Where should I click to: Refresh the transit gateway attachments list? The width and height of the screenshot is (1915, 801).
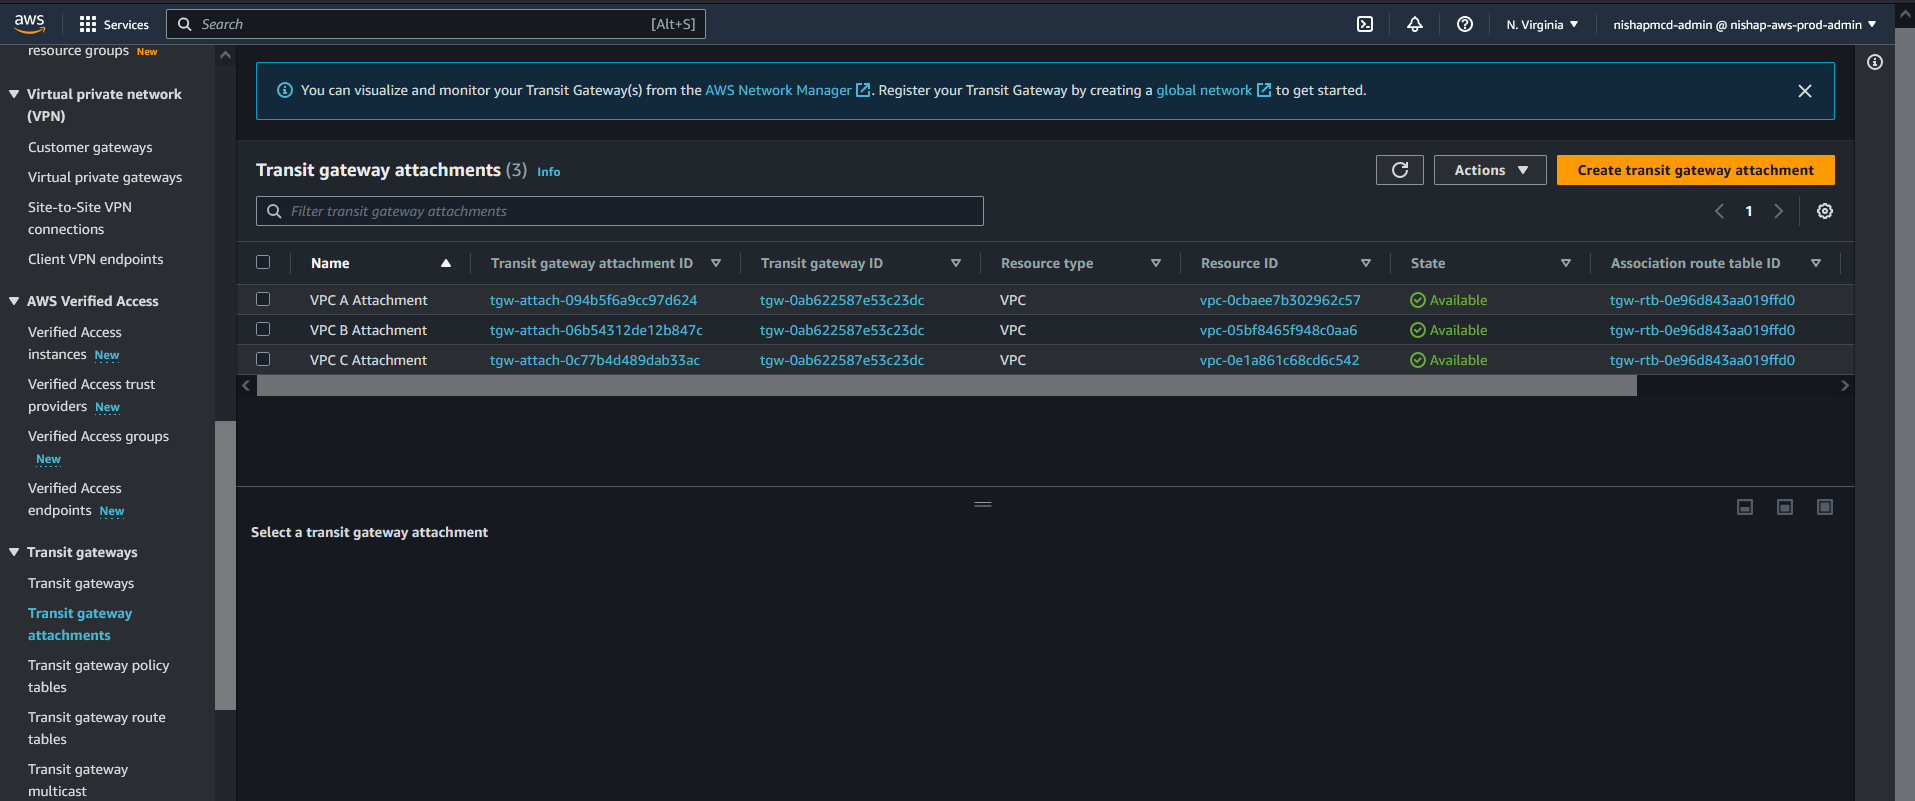[x=1399, y=170]
